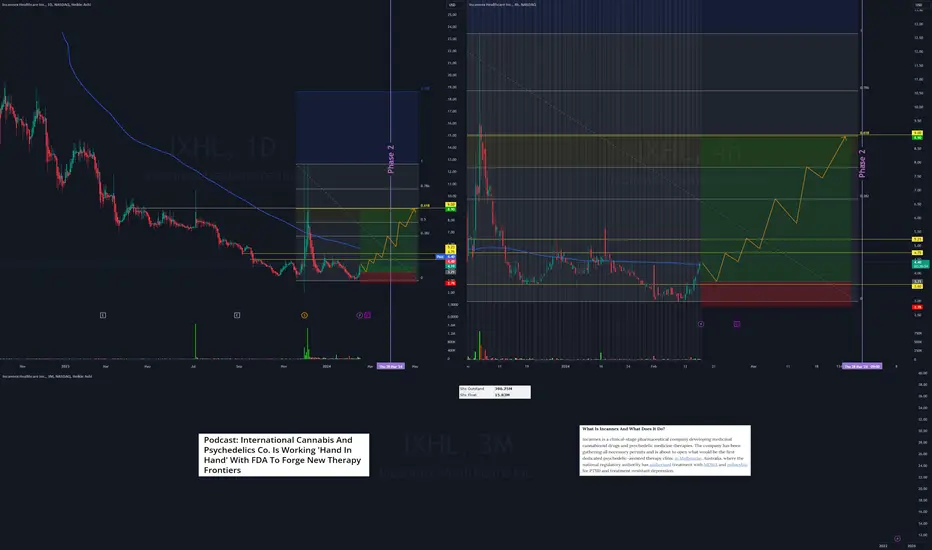Click the 'Phase 2' label on the 4h chart
This screenshot has height=550, width=932.
click(x=862, y=164)
